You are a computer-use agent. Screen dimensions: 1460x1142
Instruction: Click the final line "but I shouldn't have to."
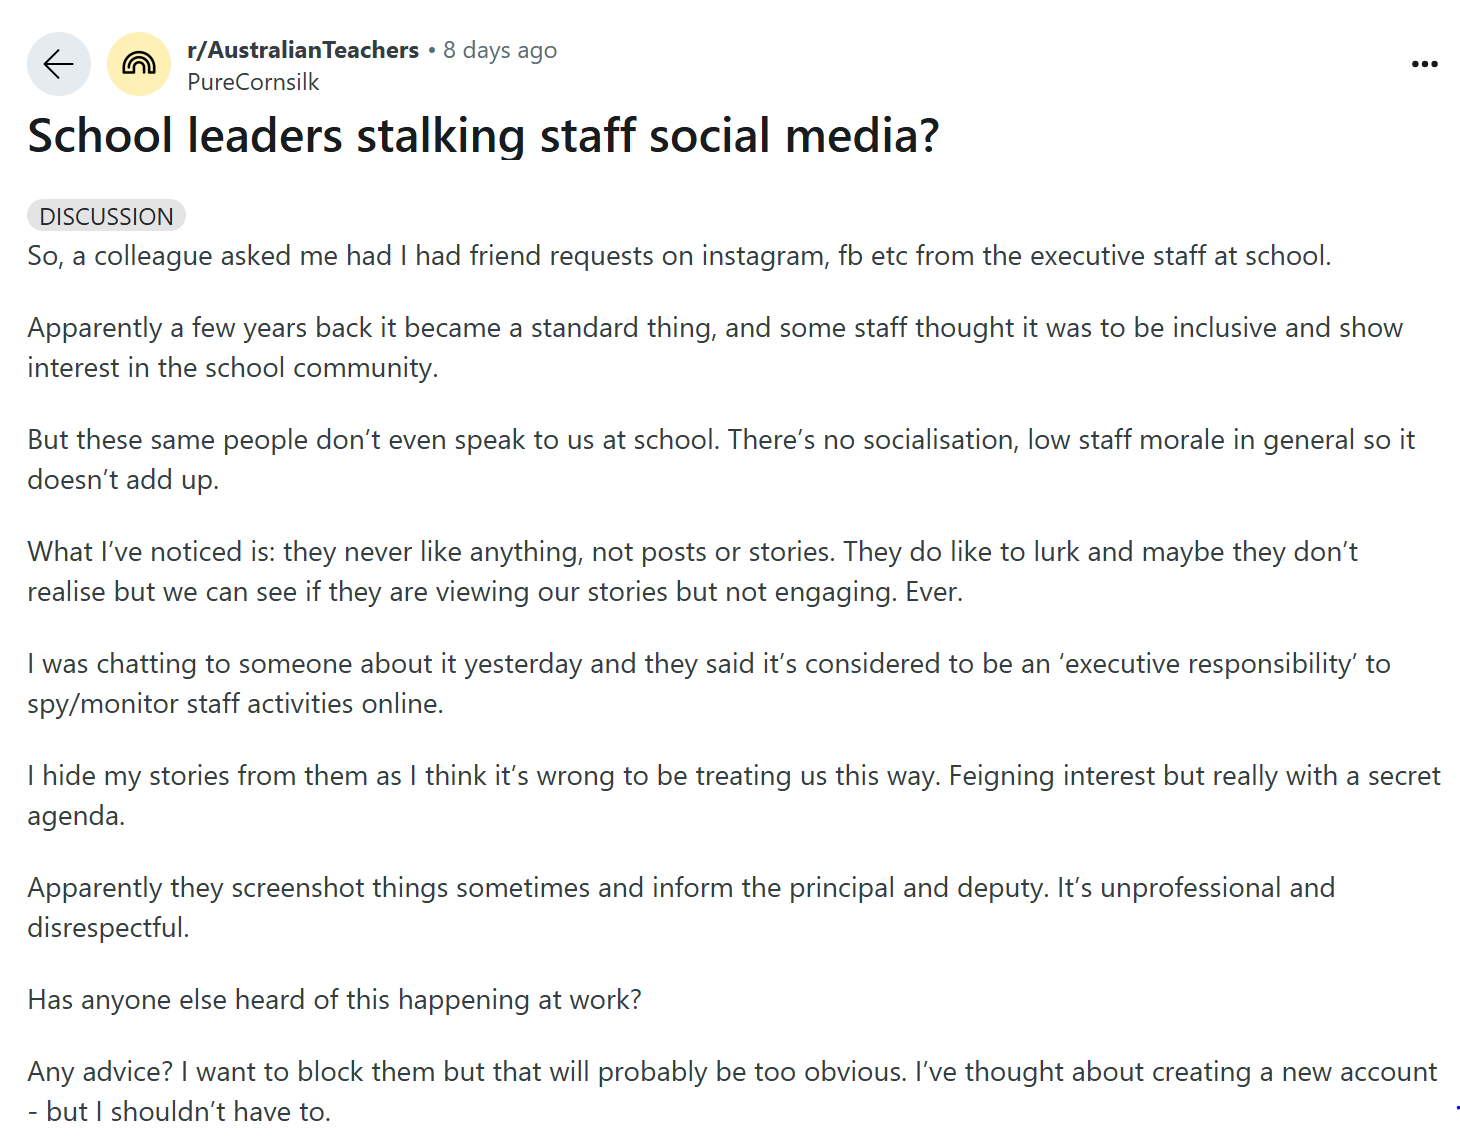pos(188,1112)
